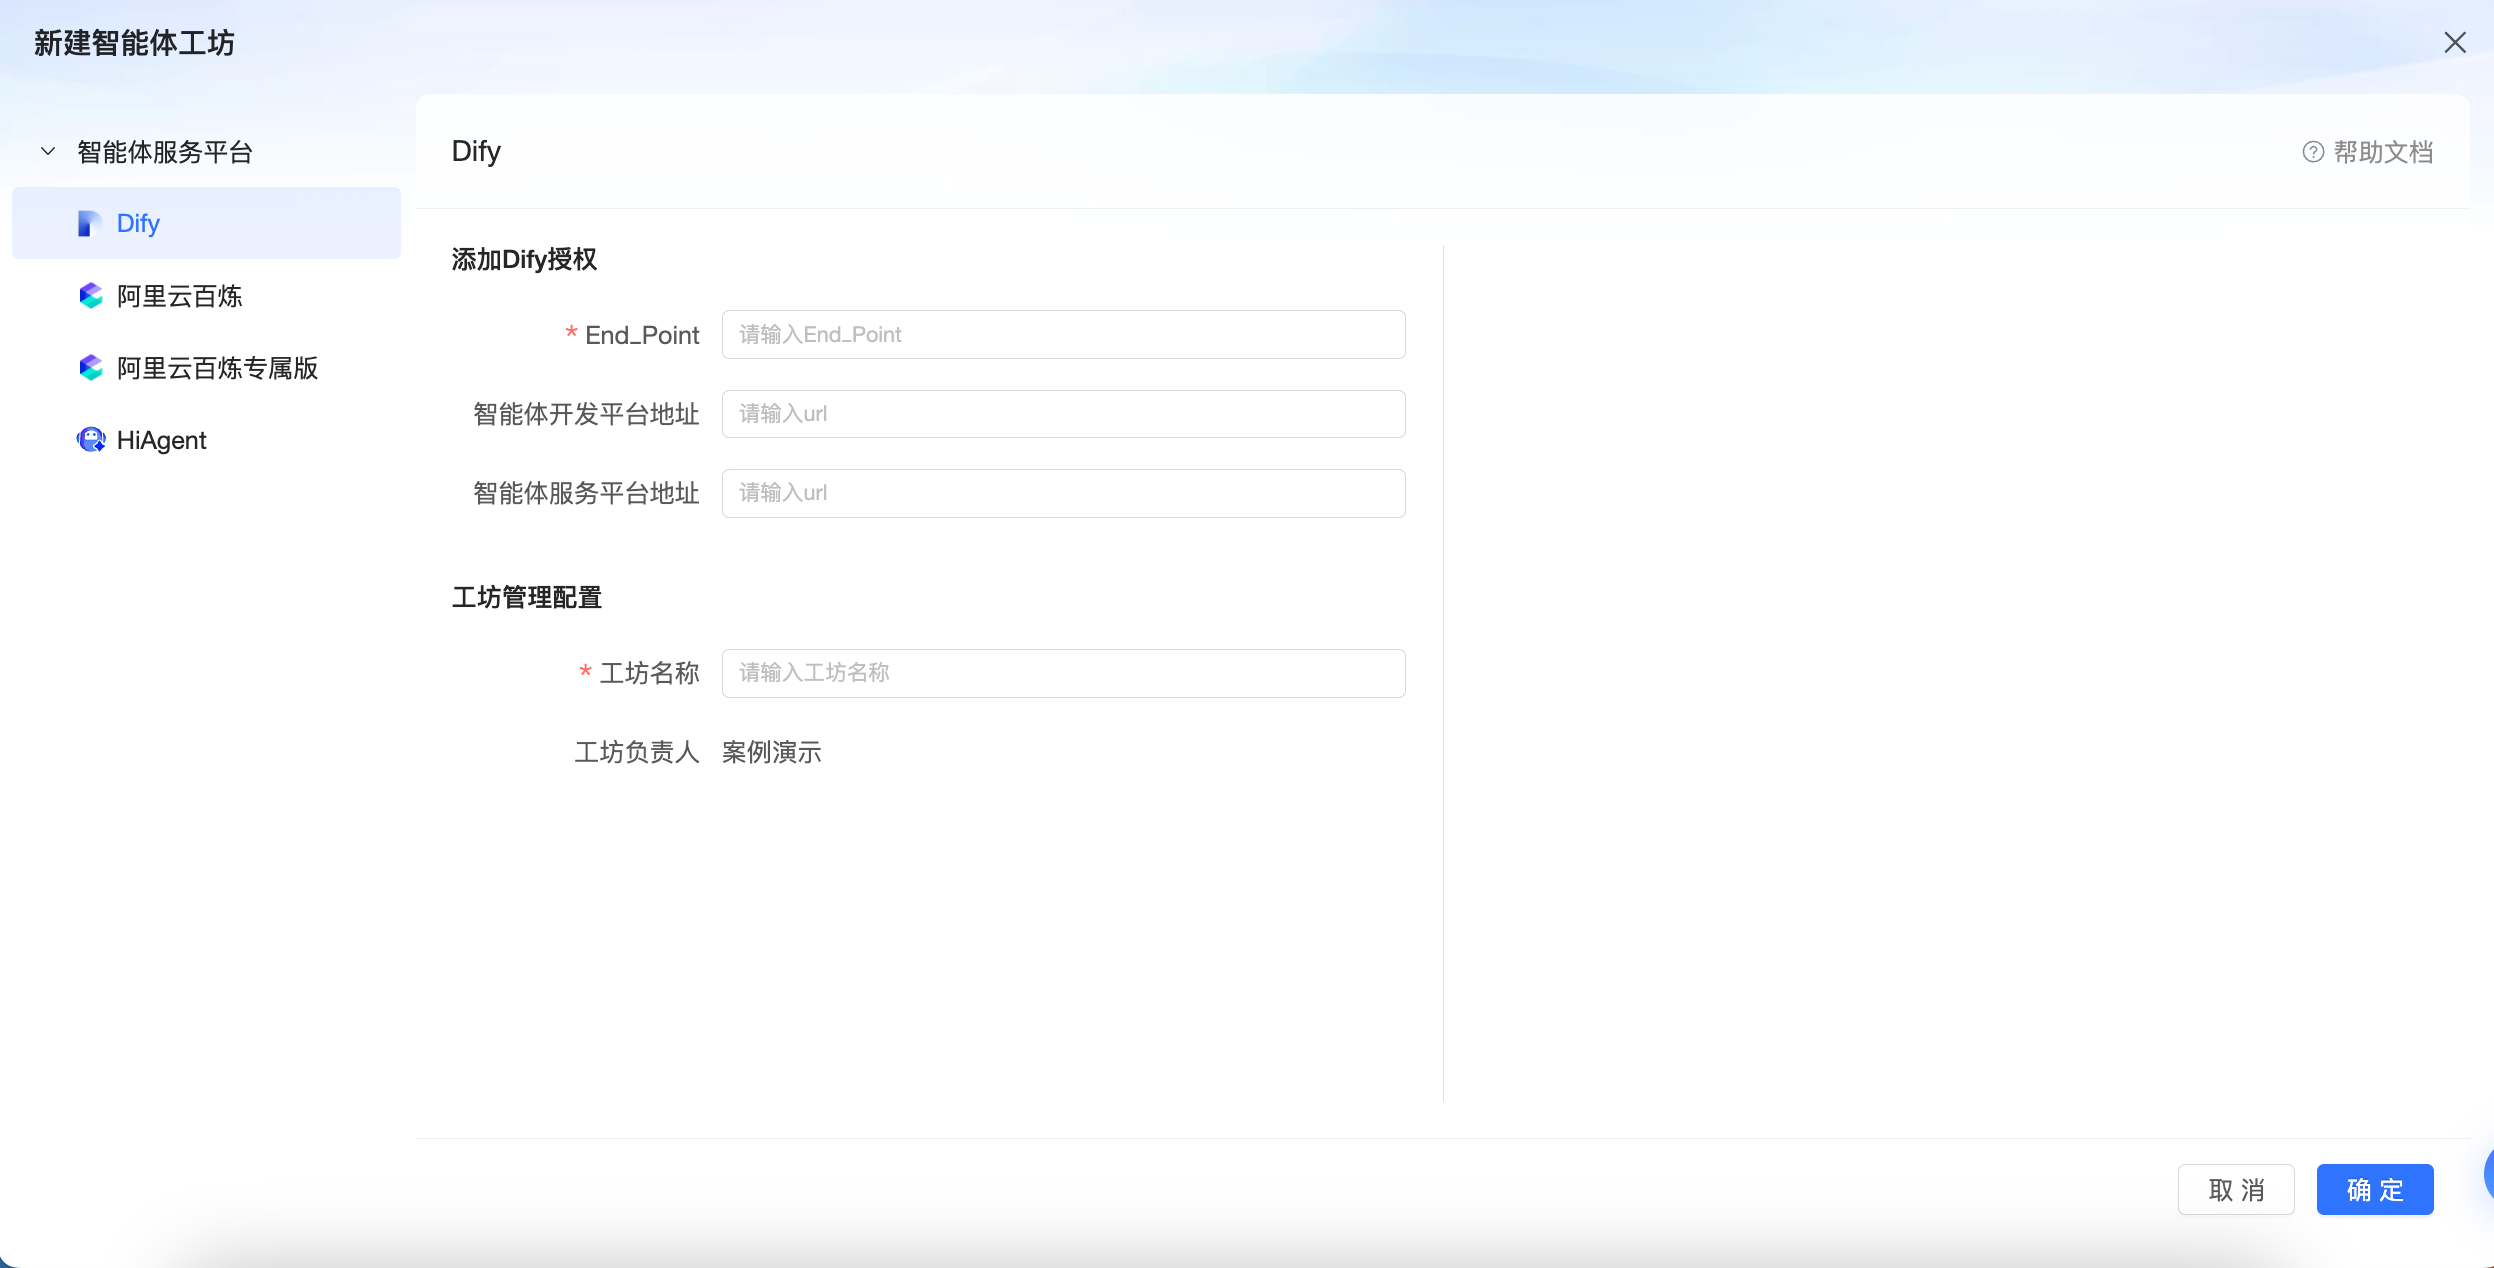Click the 确定 button
The height and width of the screenshot is (1268, 2494).
click(2375, 1190)
